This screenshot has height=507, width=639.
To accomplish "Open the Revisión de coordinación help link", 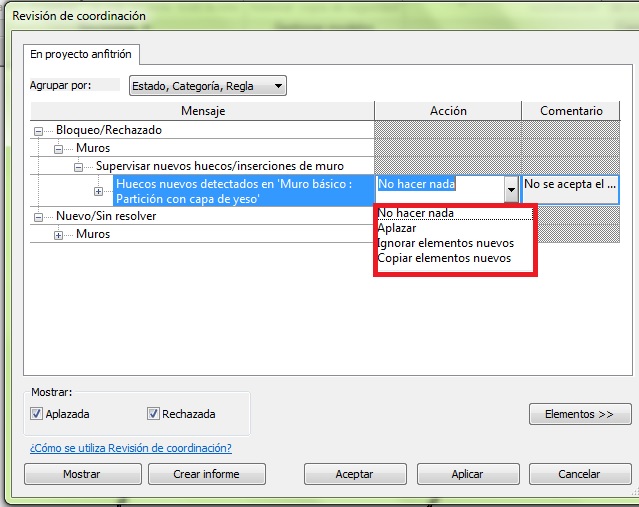I will pos(130,448).
